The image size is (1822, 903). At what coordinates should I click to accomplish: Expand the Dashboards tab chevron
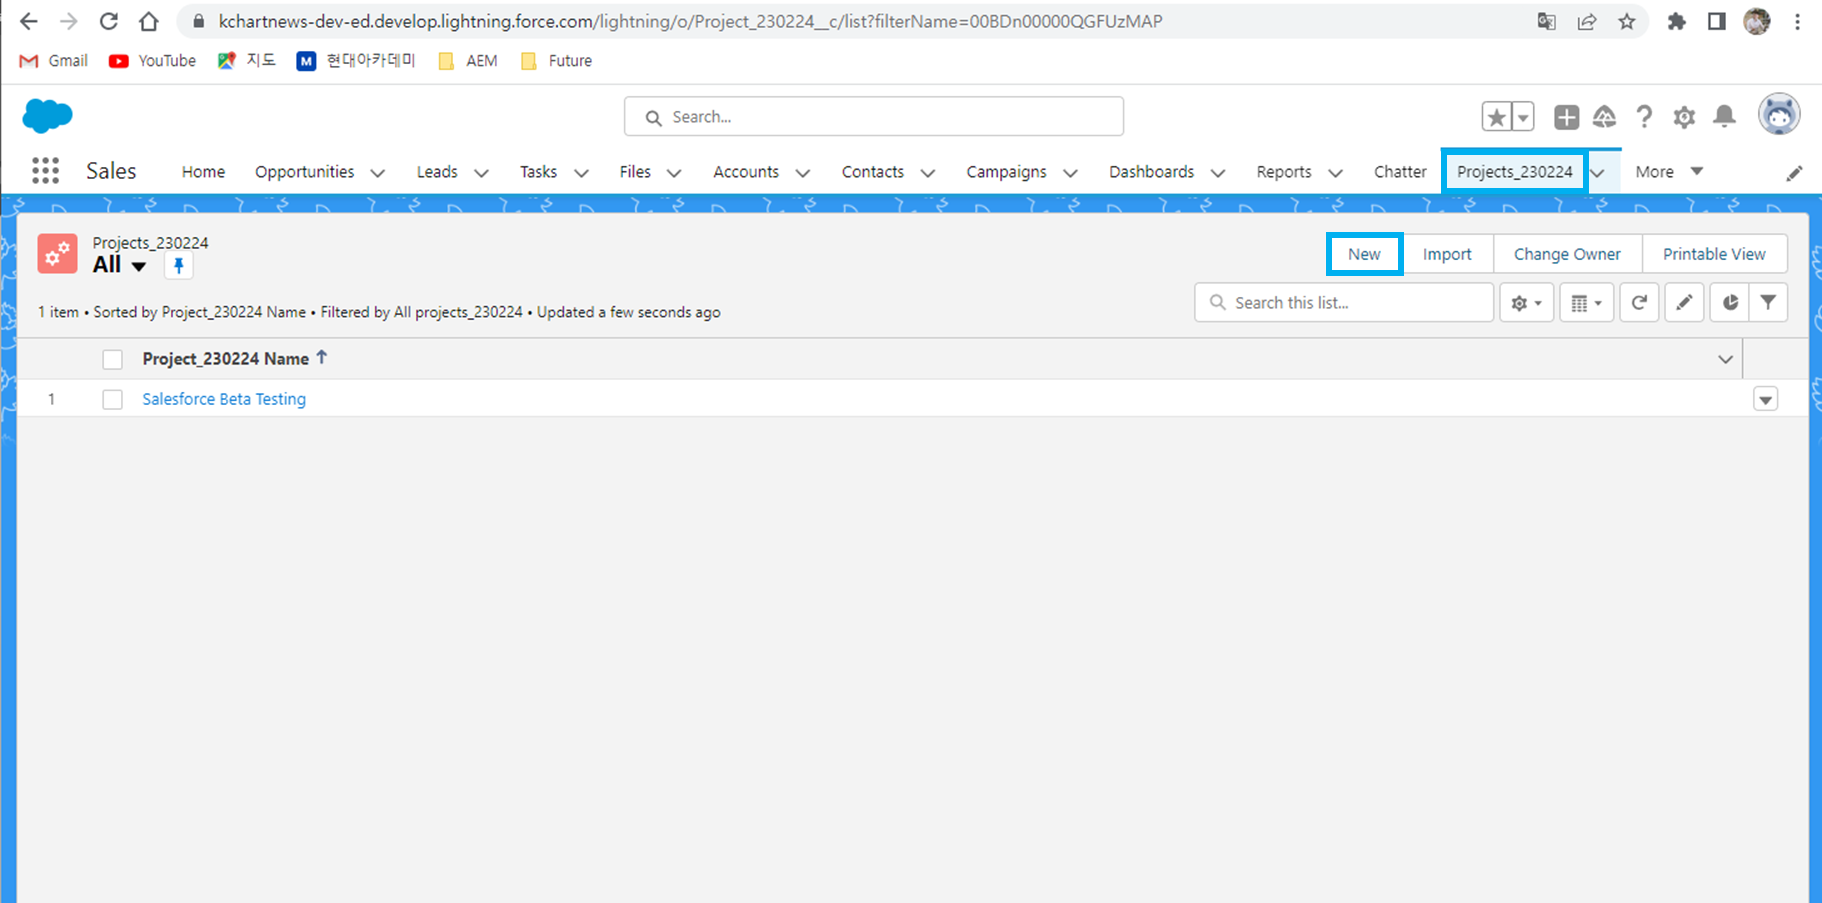coord(1218,173)
